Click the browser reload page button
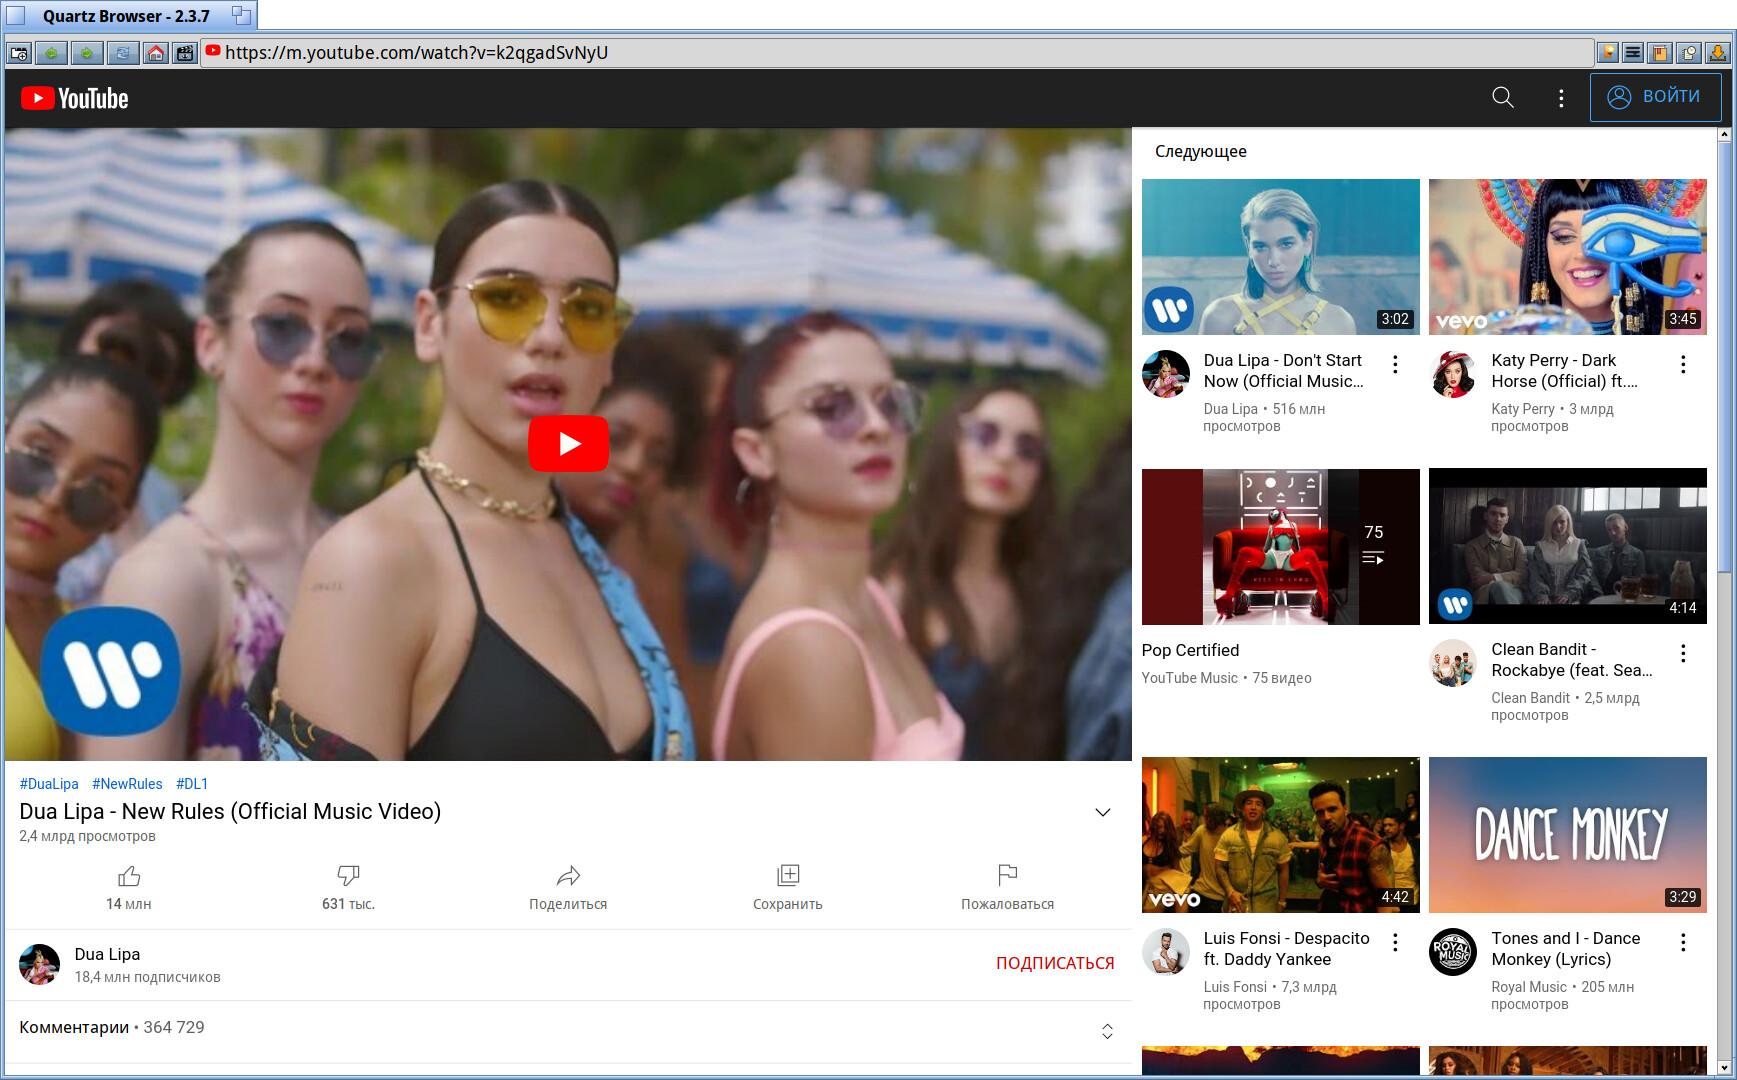The width and height of the screenshot is (1737, 1080). 122,53
